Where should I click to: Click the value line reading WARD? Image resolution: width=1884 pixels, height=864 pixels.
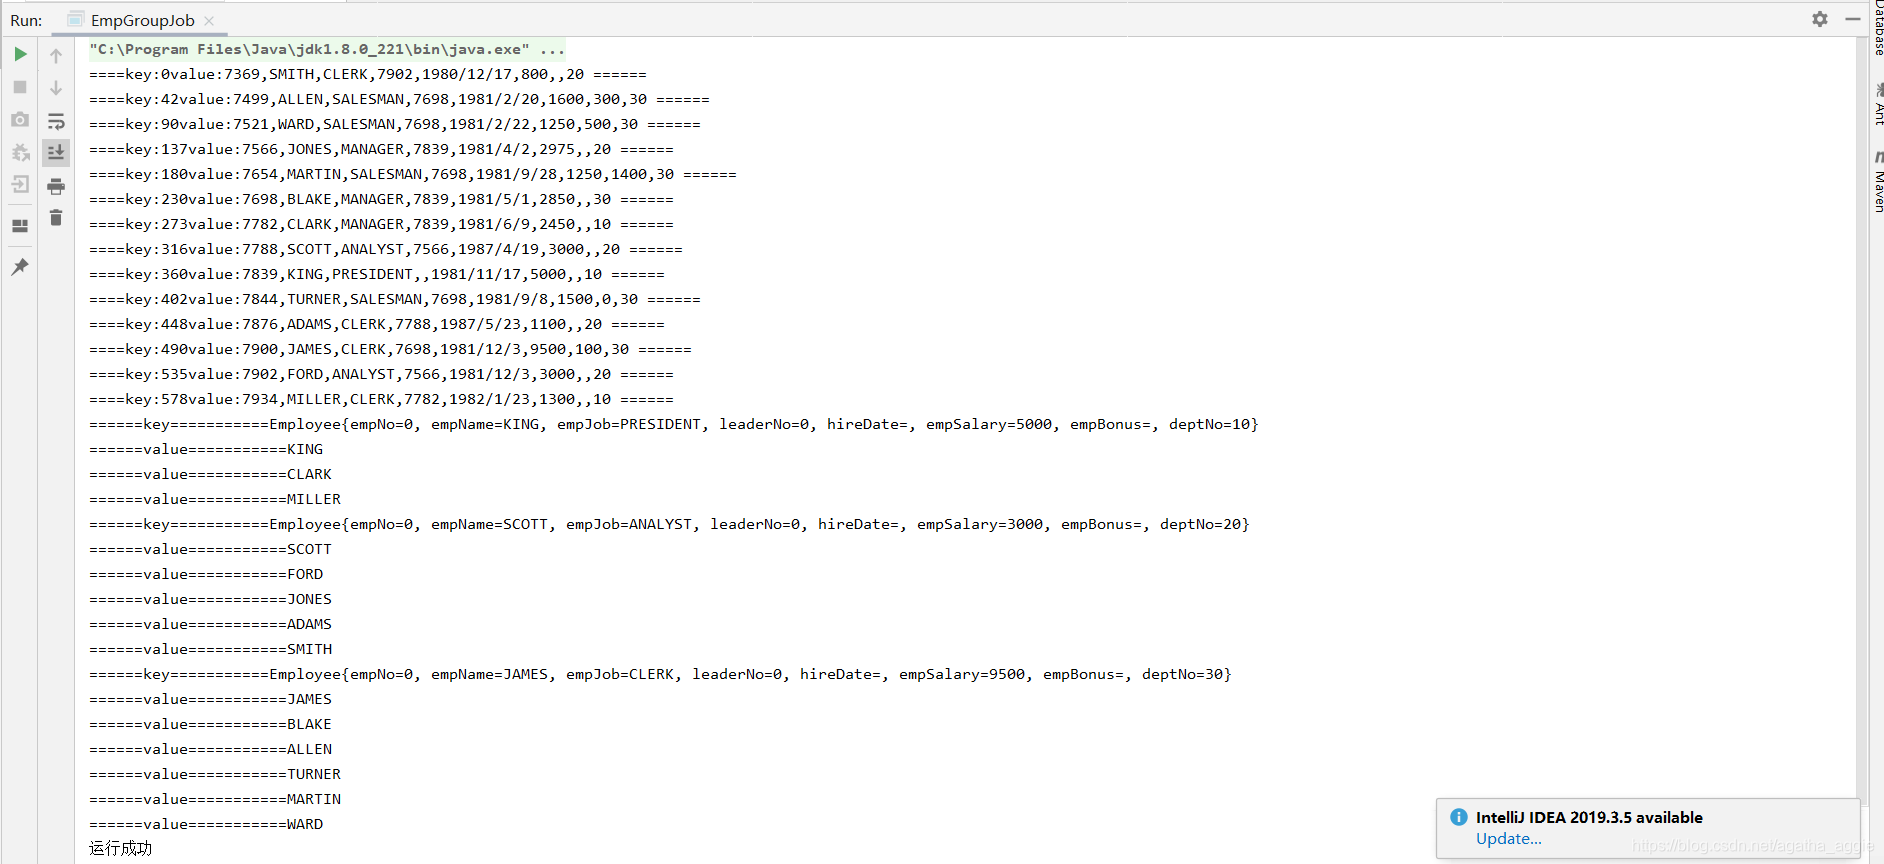(206, 824)
